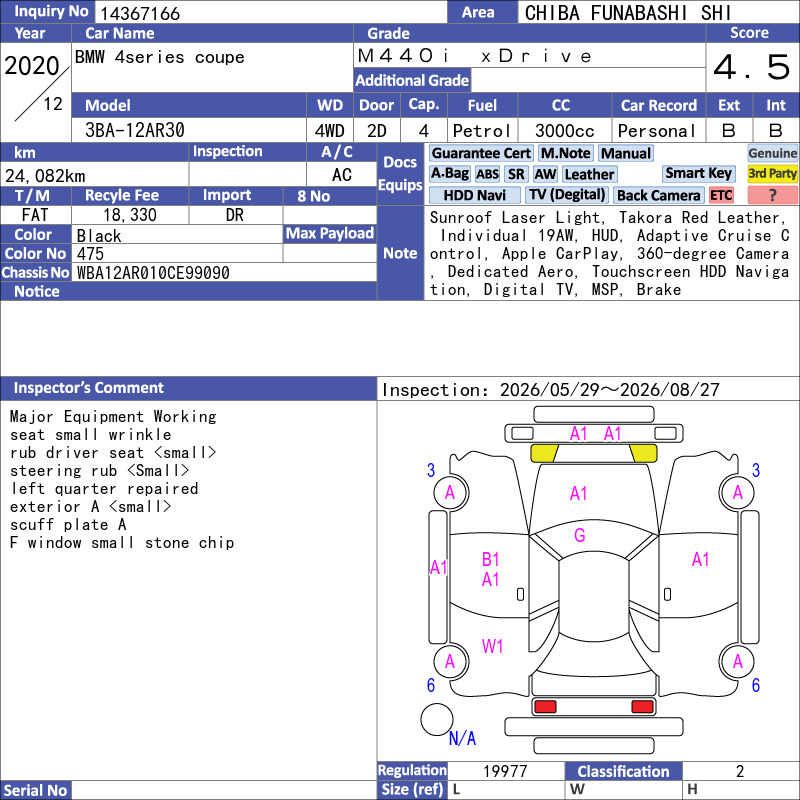Click the red question mark badge

click(772, 195)
